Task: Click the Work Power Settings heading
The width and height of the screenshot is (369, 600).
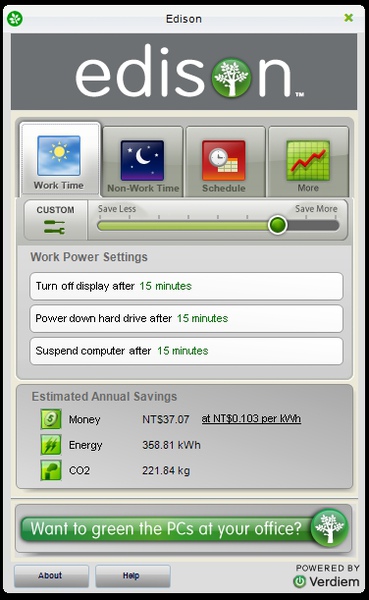Action: pyautogui.click(x=89, y=257)
